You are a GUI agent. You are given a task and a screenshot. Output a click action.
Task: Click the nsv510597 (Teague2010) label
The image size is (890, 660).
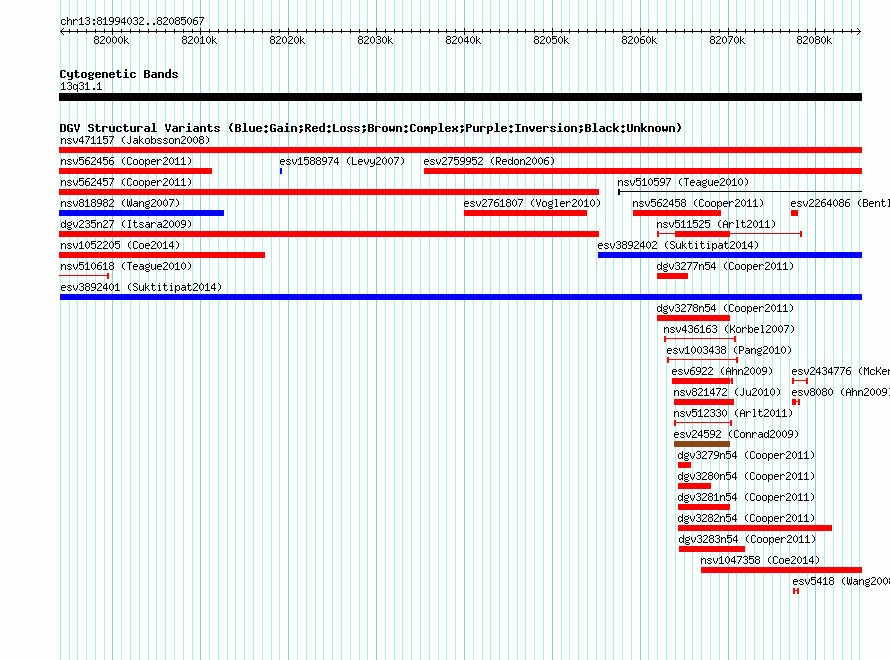[683, 182]
